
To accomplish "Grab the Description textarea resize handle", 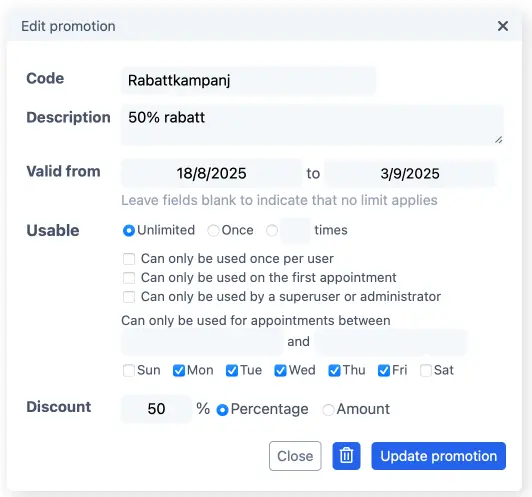I will click(x=498, y=140).
